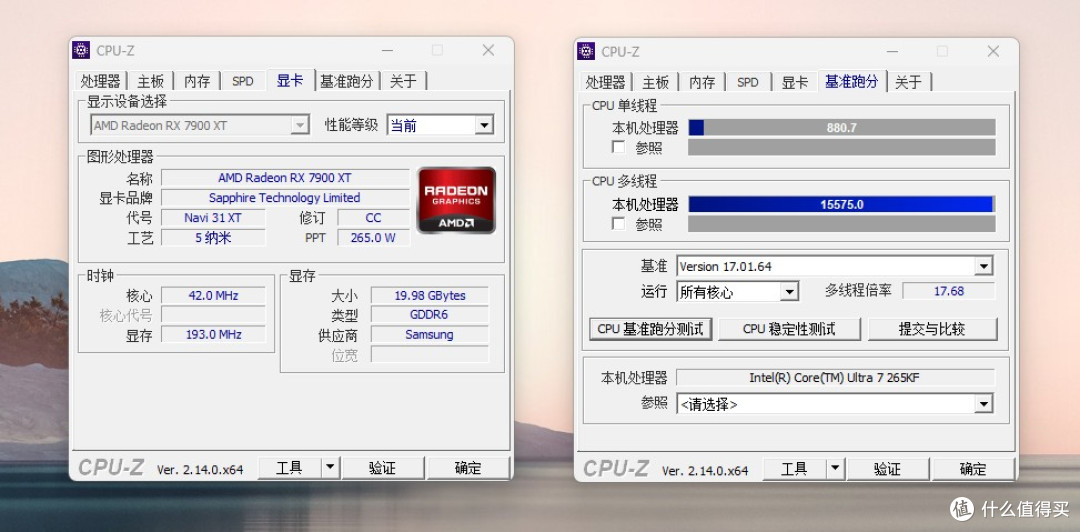
Task: Open the 显示设备选择 AMD Radeon dropdown
Action: (x=300, y=125)
